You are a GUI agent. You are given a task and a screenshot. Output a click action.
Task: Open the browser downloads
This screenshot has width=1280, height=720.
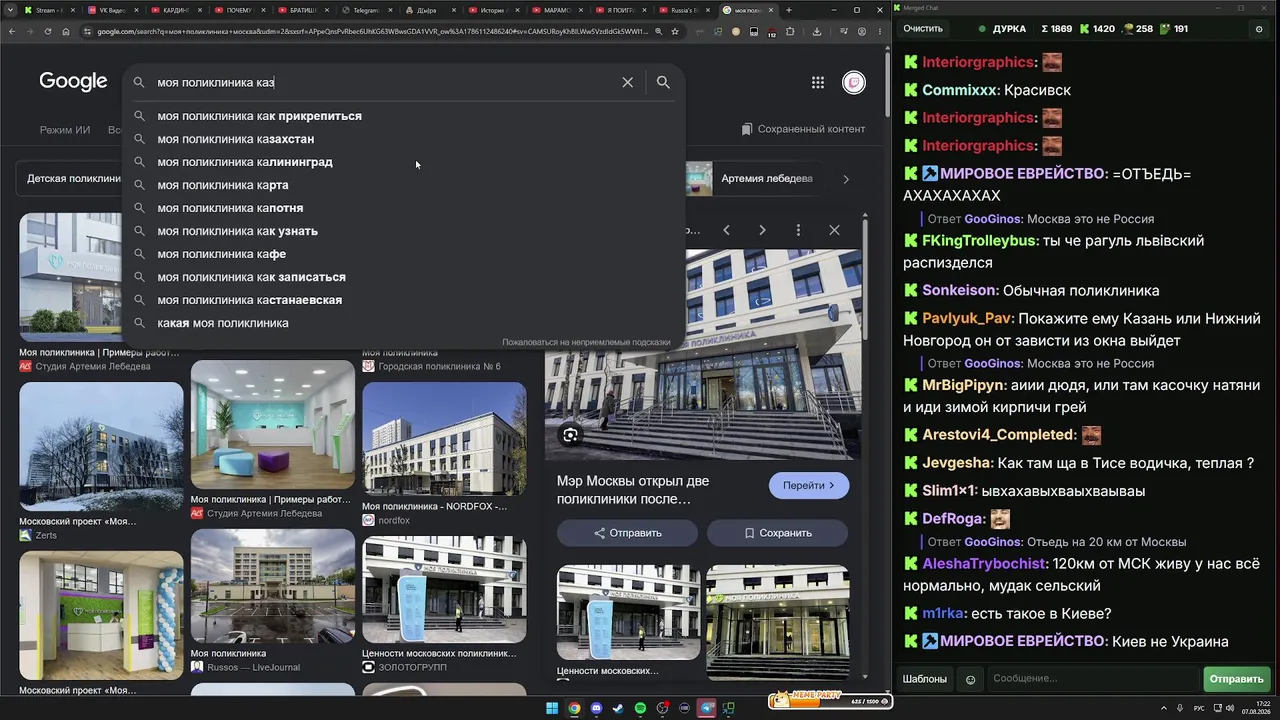point(817,31)
